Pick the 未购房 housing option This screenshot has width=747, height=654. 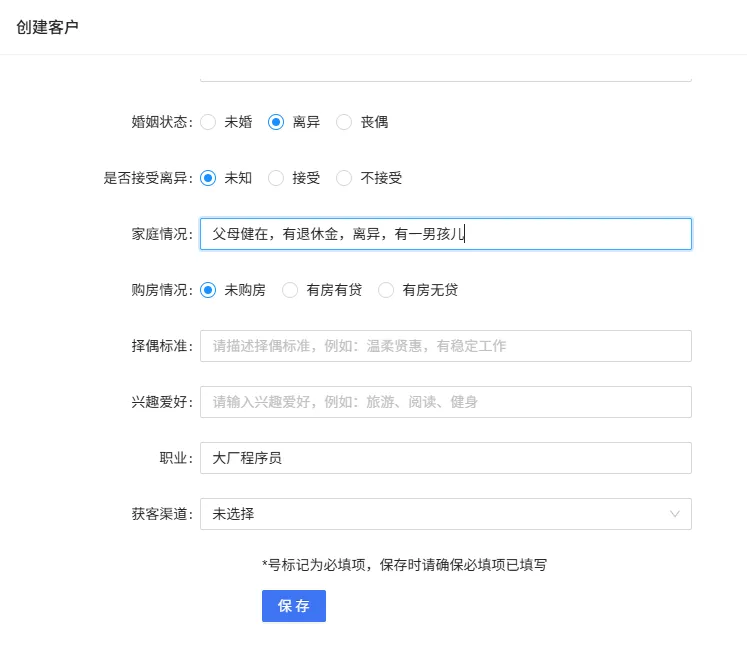[208, 290]
